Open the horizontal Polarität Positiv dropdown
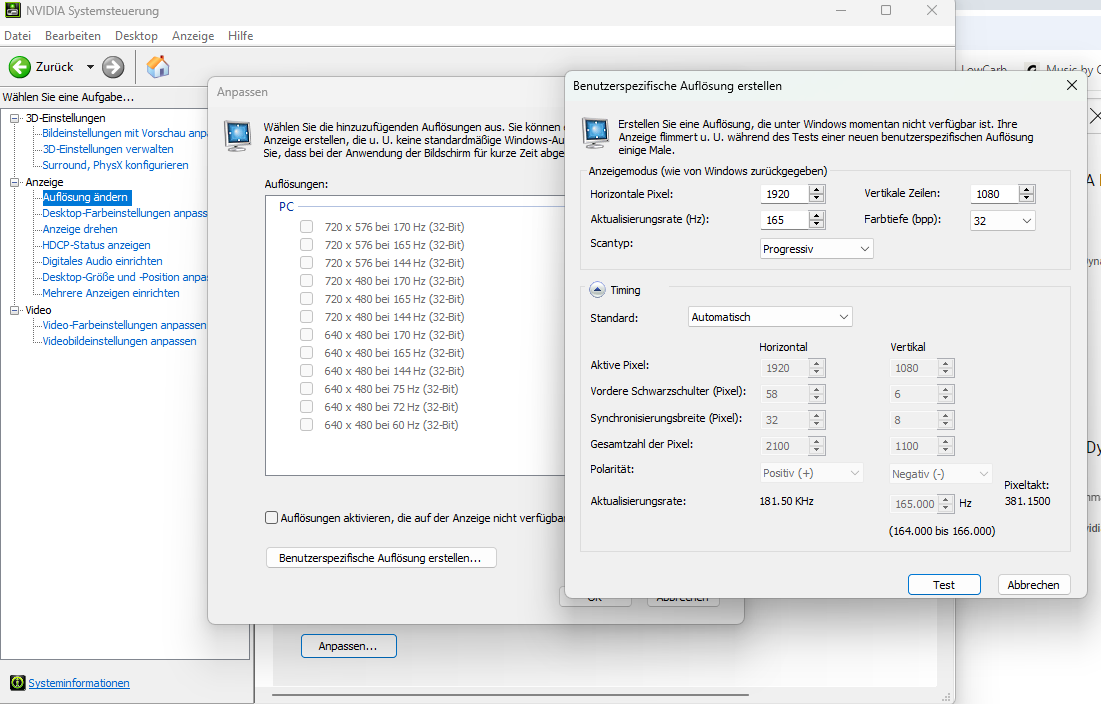Image resolution: width=1101 pixels, height=704 pixels. coord(811,473)
